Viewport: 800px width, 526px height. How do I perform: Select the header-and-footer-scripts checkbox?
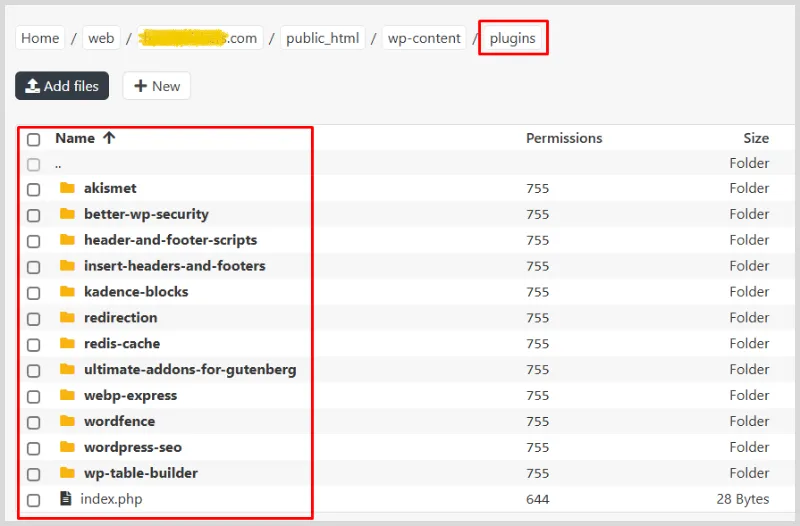pos(34,241)
